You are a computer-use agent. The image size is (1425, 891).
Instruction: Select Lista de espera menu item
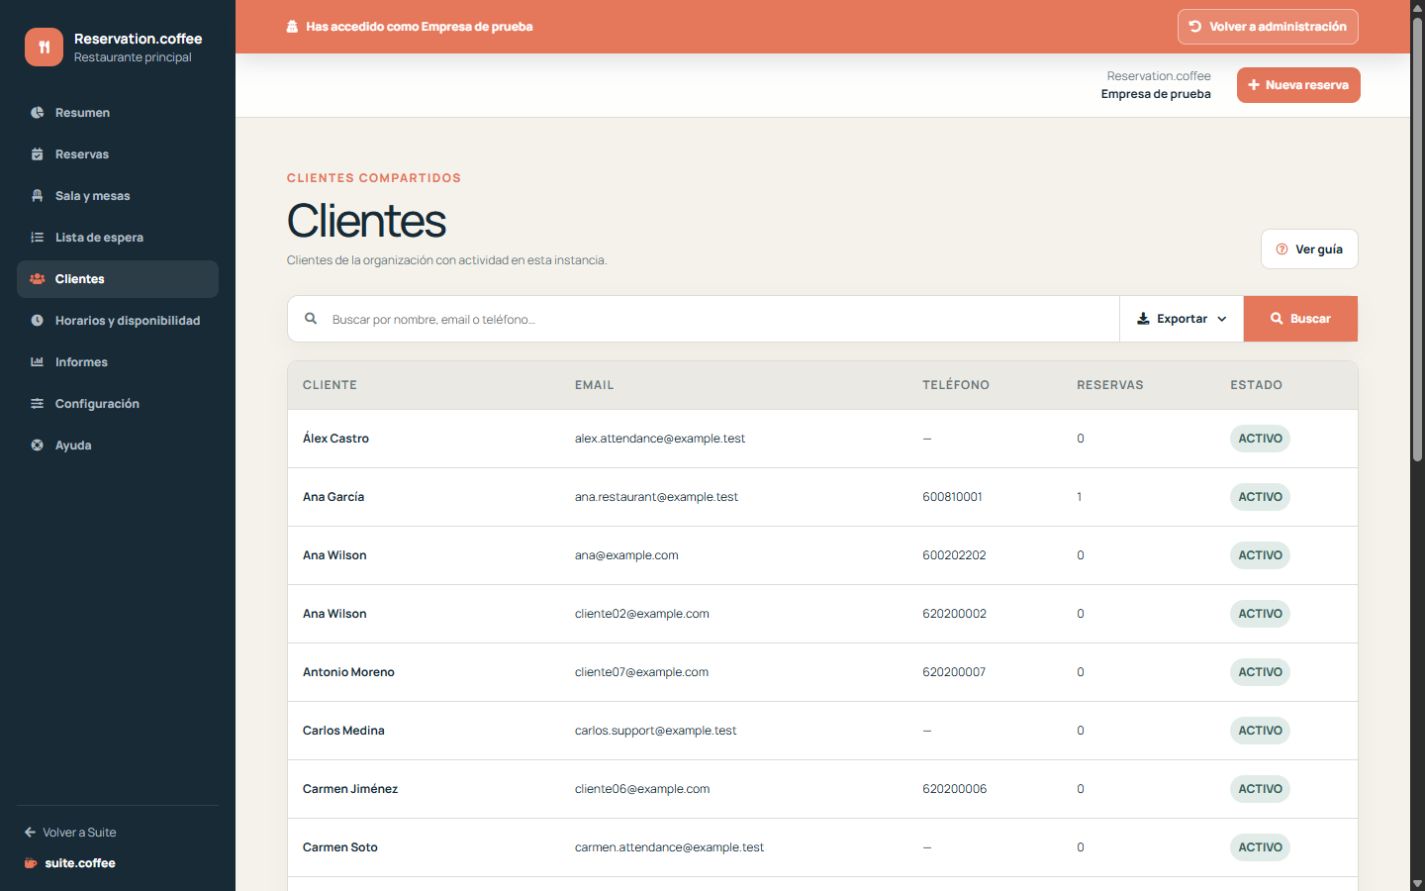tap(118, 237)
